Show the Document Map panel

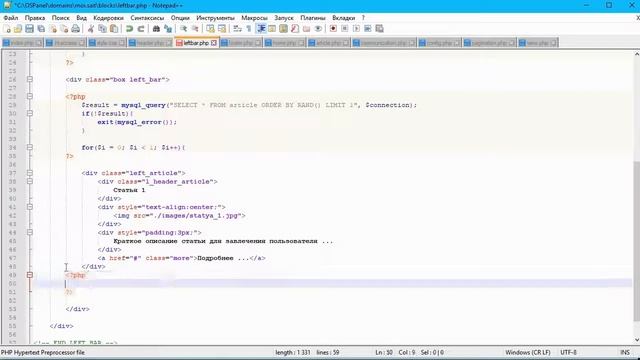283,29
